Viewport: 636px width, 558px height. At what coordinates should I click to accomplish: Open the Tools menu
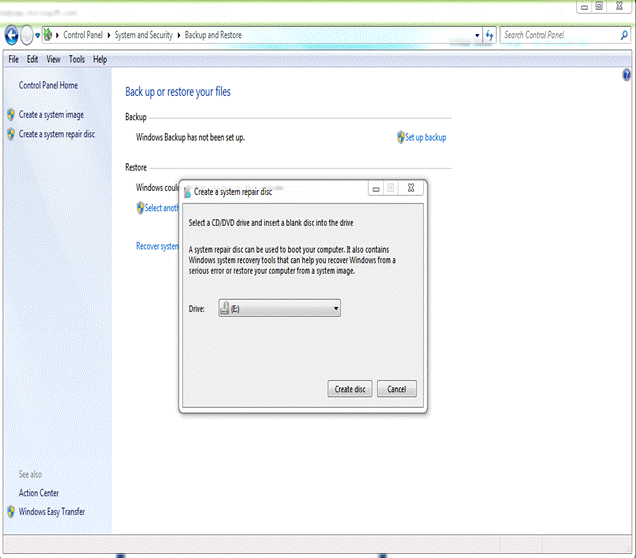click(77, 60)
